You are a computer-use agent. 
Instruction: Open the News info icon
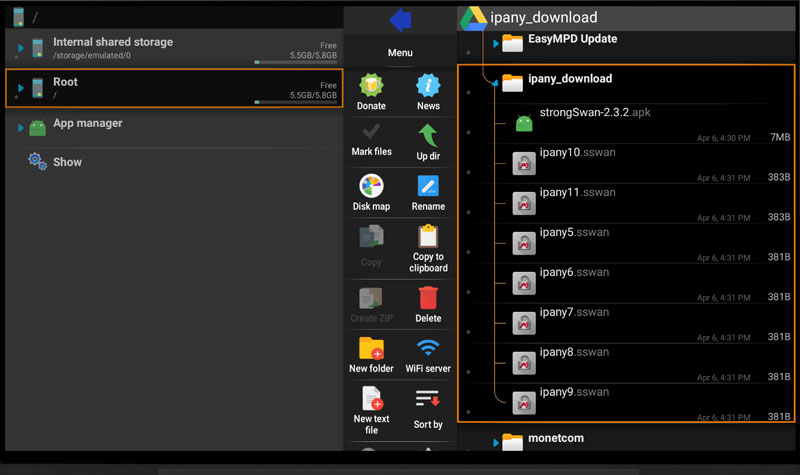(x=428, y=86)
